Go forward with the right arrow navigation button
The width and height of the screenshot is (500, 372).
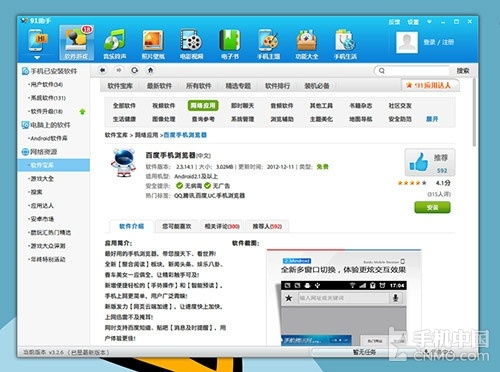(119, 70)
